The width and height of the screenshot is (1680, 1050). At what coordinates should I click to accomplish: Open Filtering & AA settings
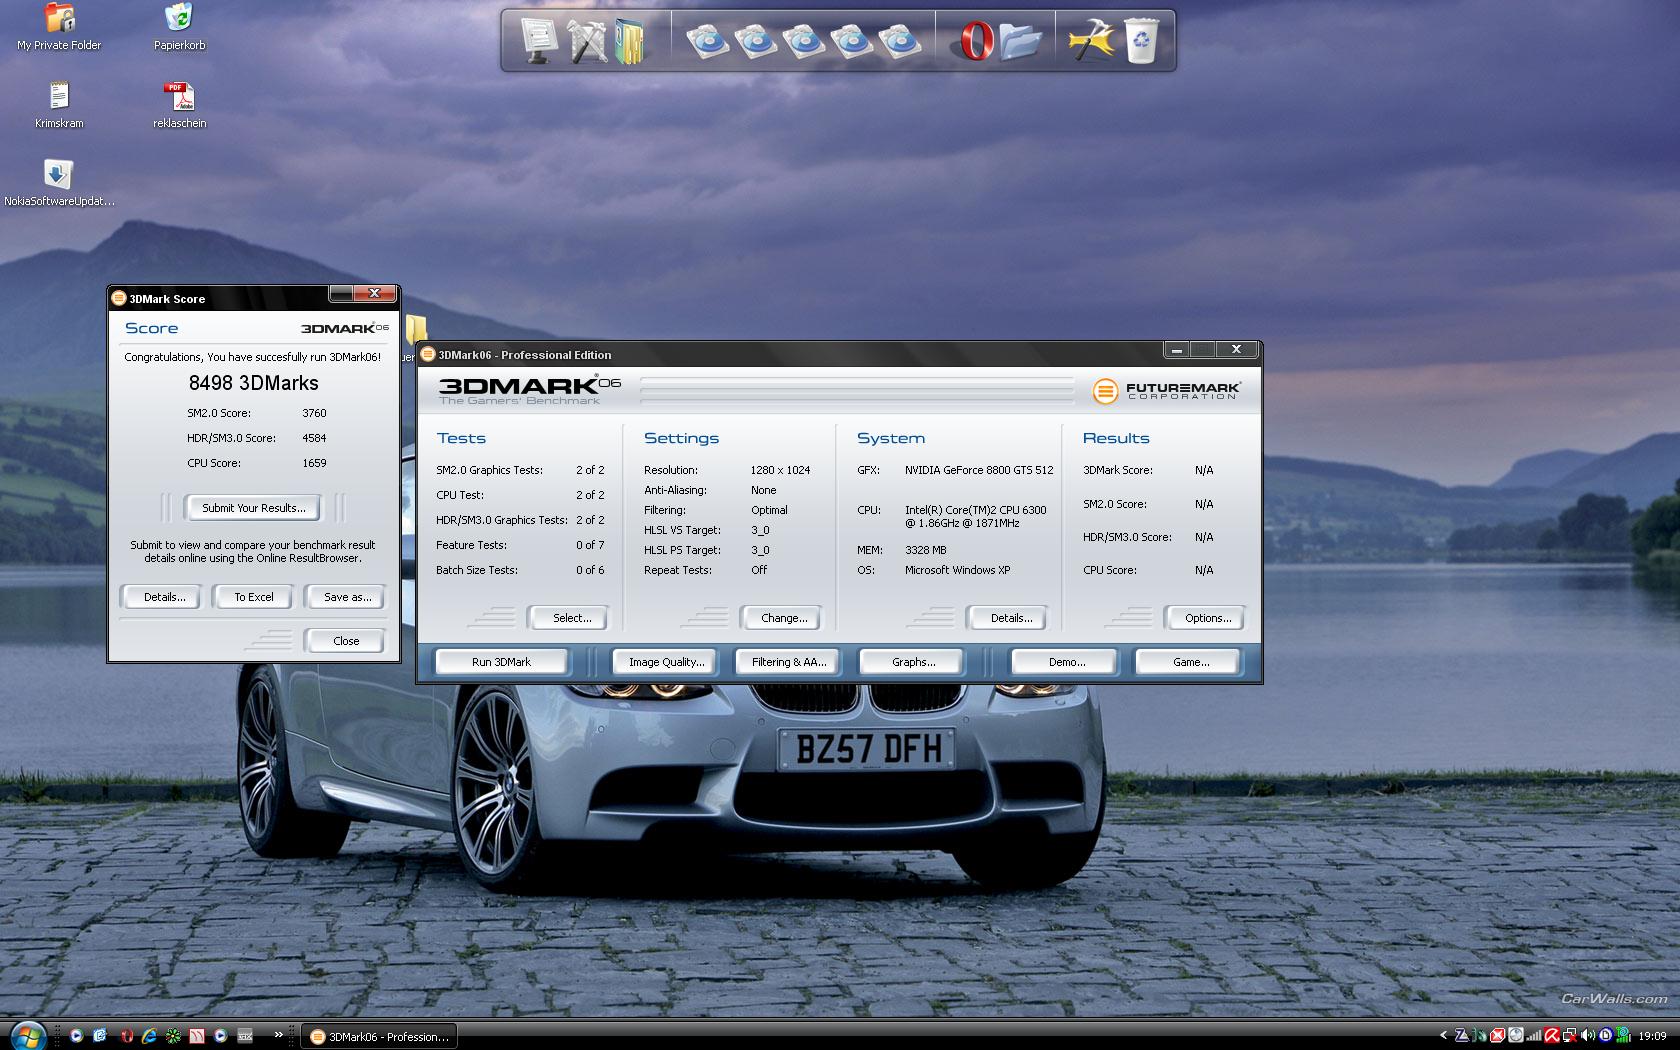(788, 662)
